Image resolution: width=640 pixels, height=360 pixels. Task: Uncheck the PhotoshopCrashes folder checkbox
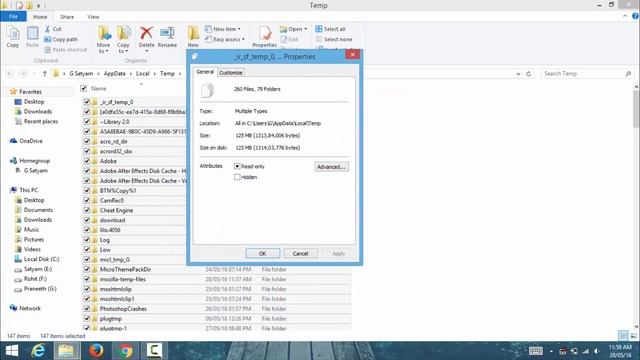87,309
